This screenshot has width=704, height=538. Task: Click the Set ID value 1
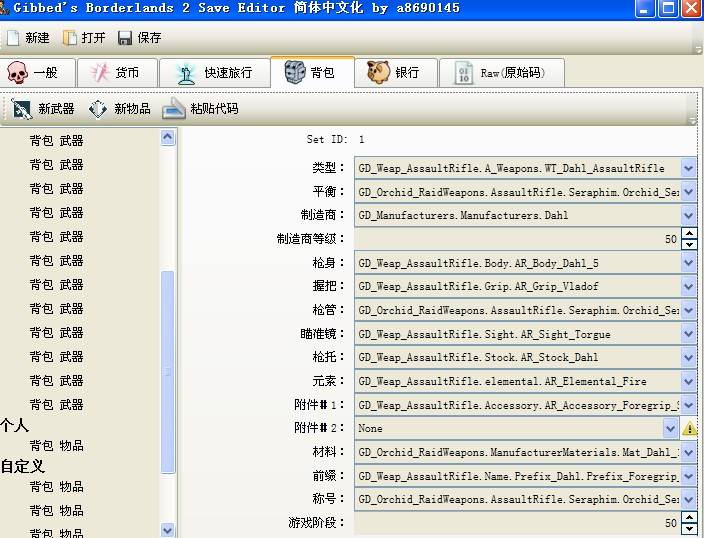pyautogui.click(x=361, y=140)
